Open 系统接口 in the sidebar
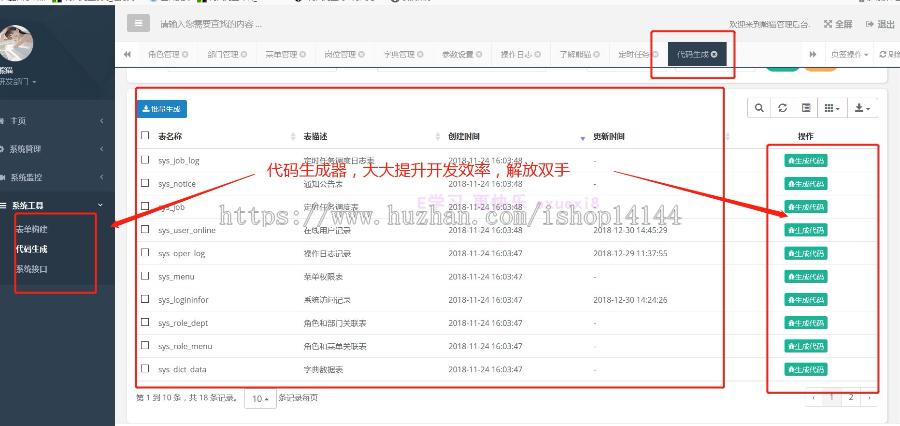The width and height of the screenshot is (900, 426). [x=32, y=269]
